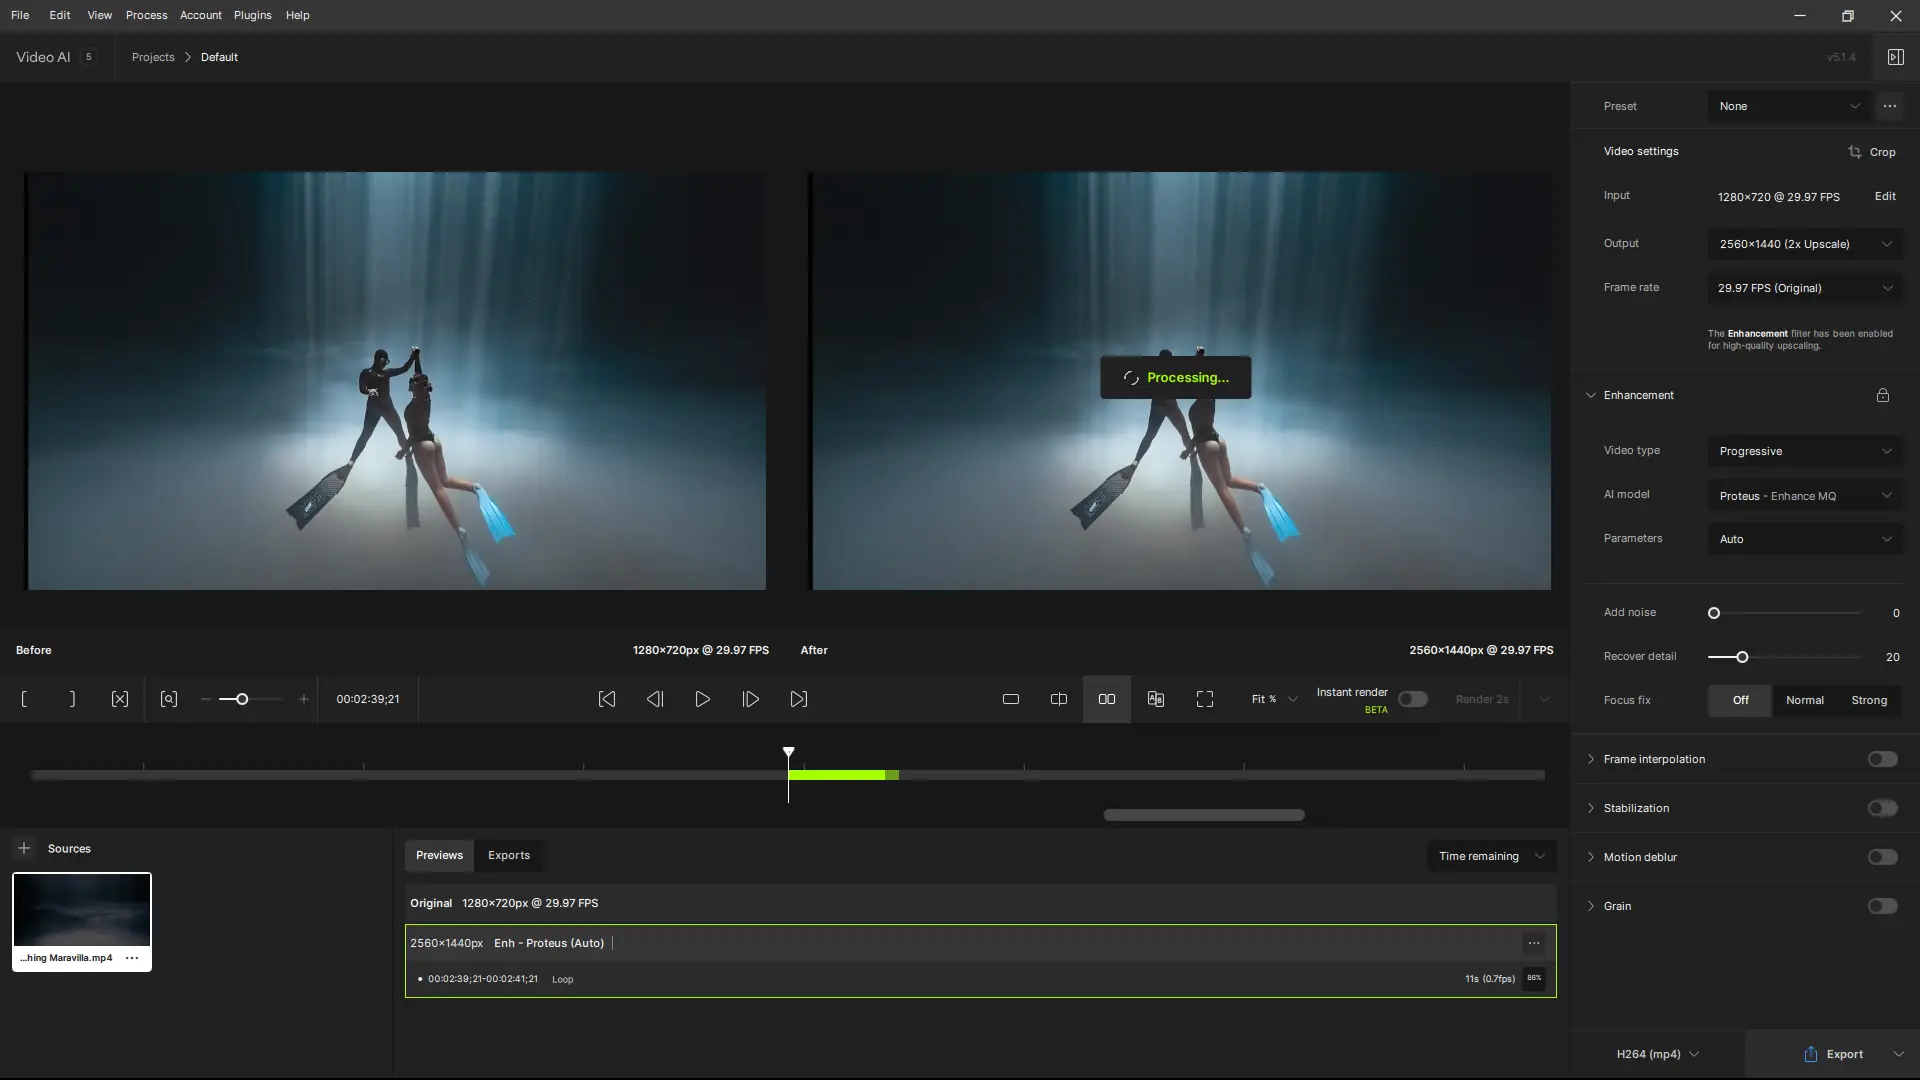Image resolution: width=1920 pixels, height=1080 pixels.
Task: Click the Enhancement lock icon
Action: pyautogui.click(x=1882, y=395)
